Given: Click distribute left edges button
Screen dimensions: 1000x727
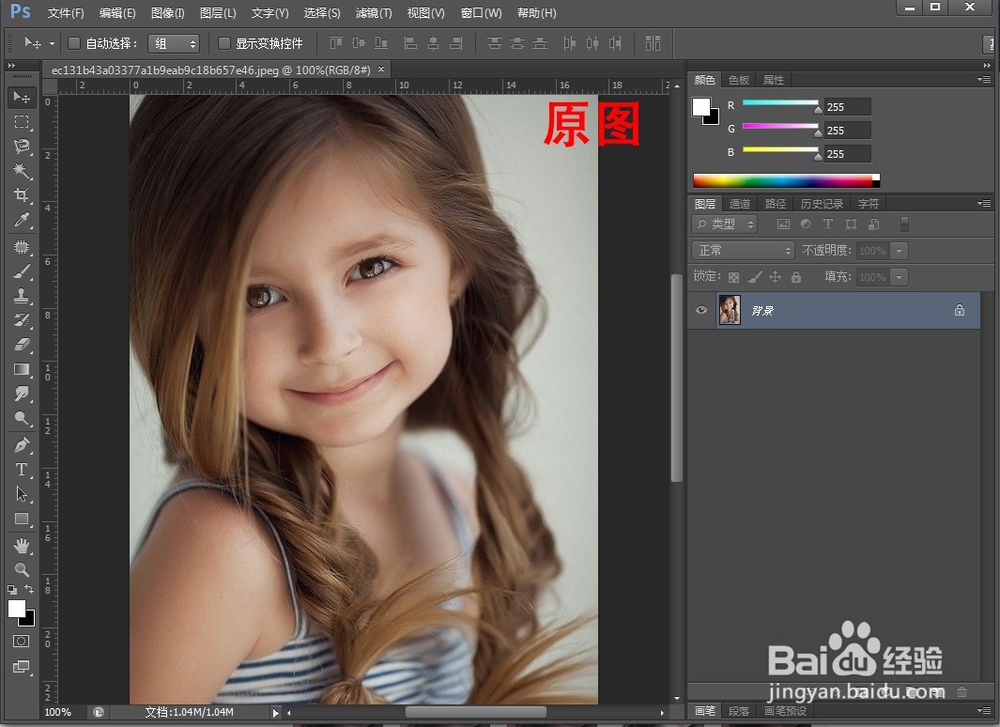Looking at the screenshot, I should click(569, 43).
